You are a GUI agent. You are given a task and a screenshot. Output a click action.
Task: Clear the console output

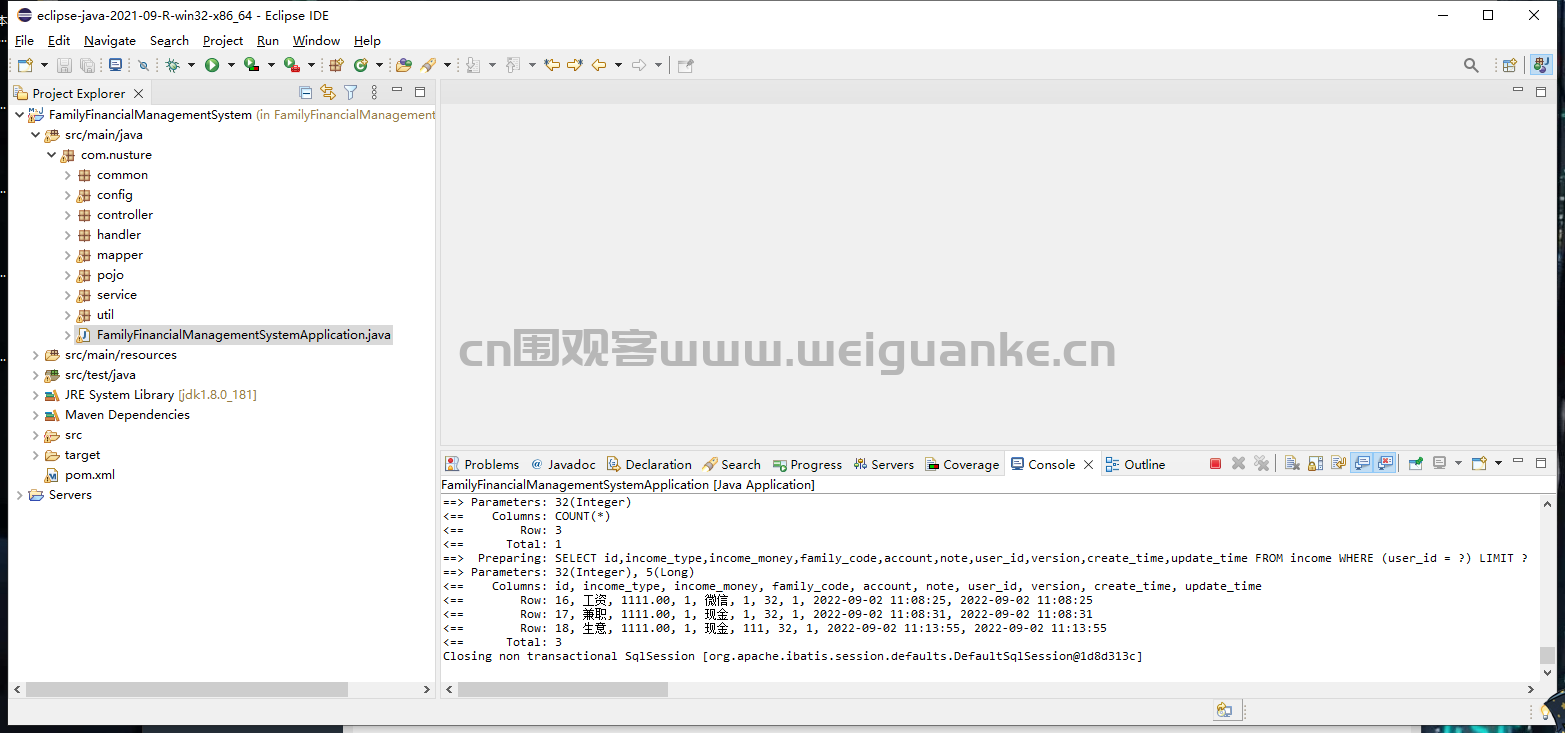click(1292, 464)
